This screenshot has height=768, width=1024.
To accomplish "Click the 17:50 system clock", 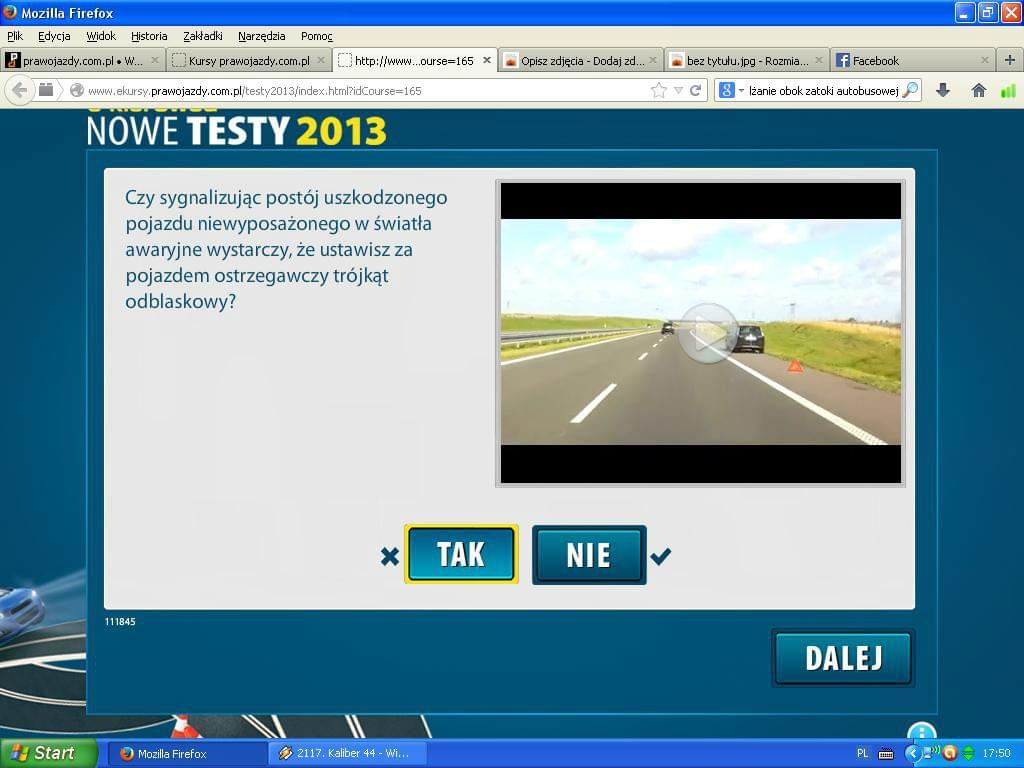I will [x=996, y=754].
